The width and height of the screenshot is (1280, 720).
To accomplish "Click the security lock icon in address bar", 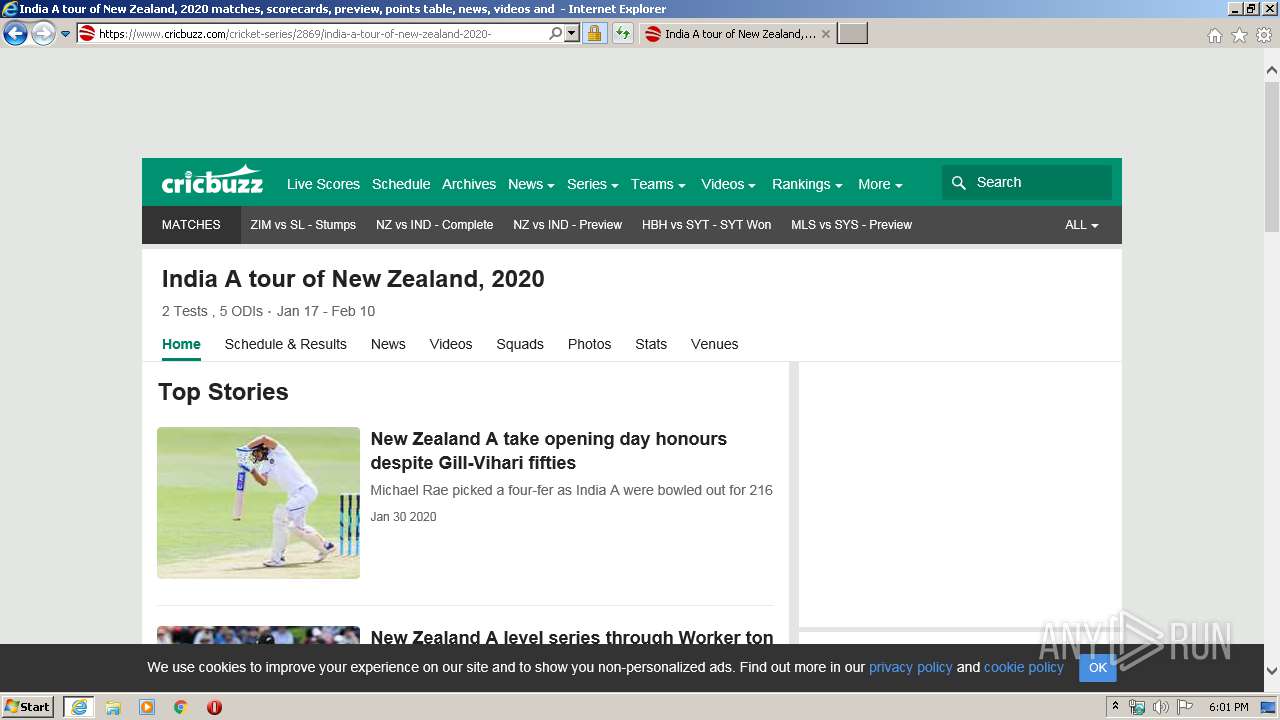I will [x=594, y=34].
